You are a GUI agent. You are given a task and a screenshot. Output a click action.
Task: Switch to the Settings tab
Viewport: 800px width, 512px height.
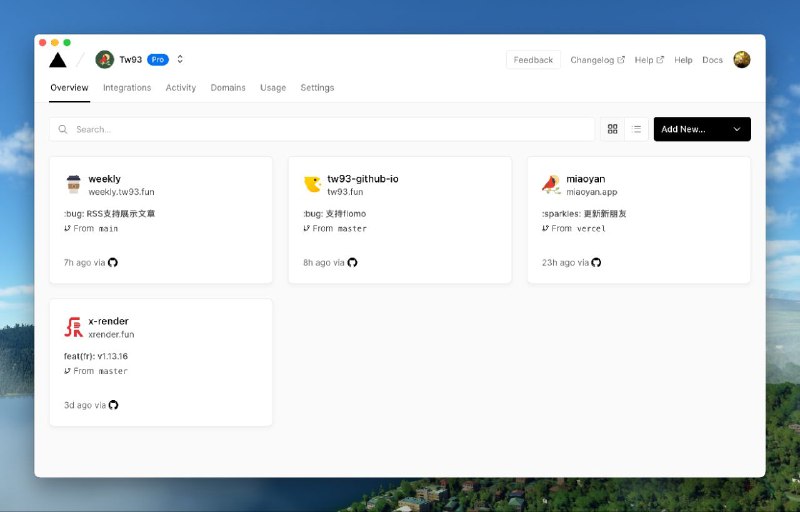(x=317, y=88)
